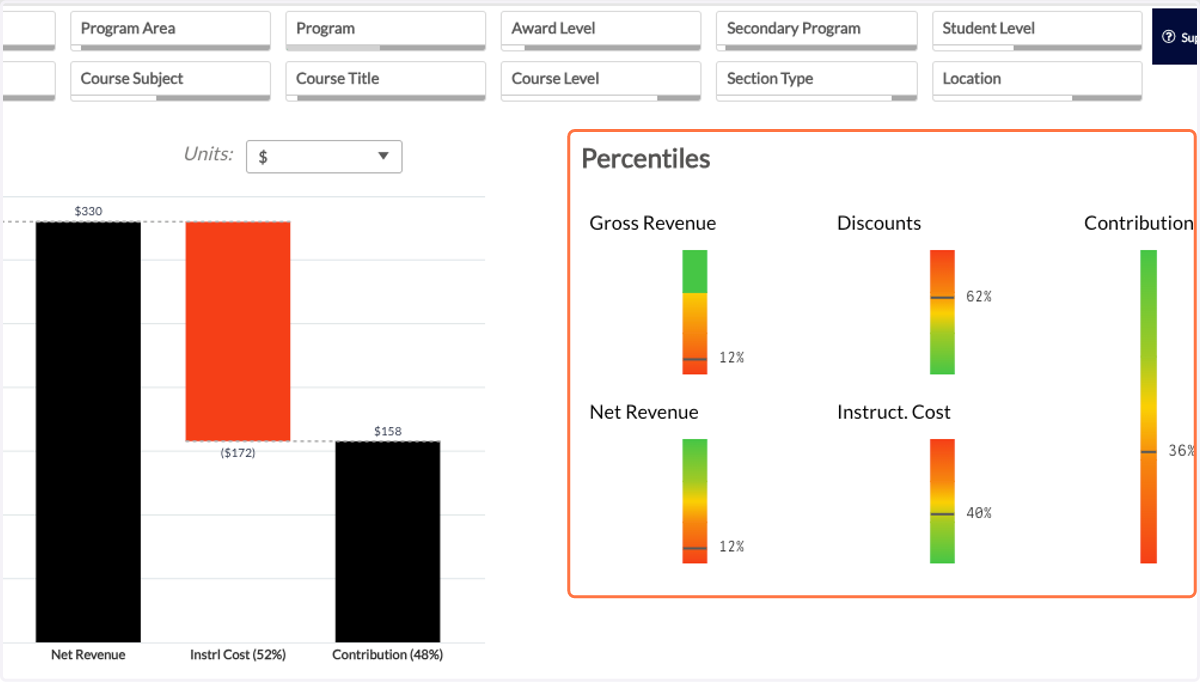Screen dimensions: 1200x682
Task: Open the Program filter dropdown
Action: pos(386,30)
